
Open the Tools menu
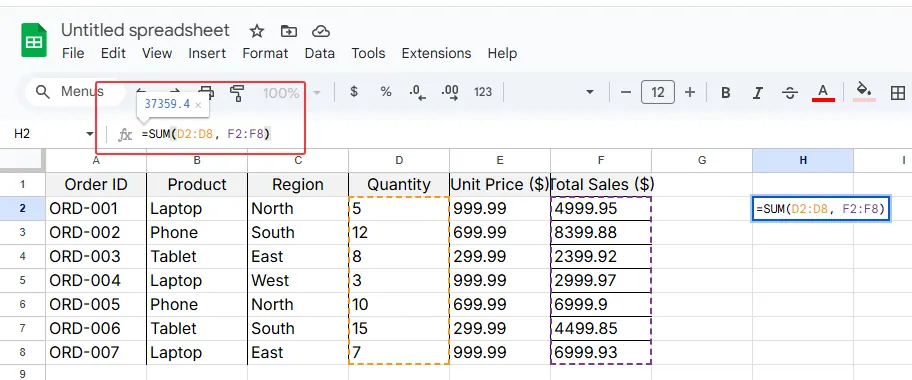[368, 54]
